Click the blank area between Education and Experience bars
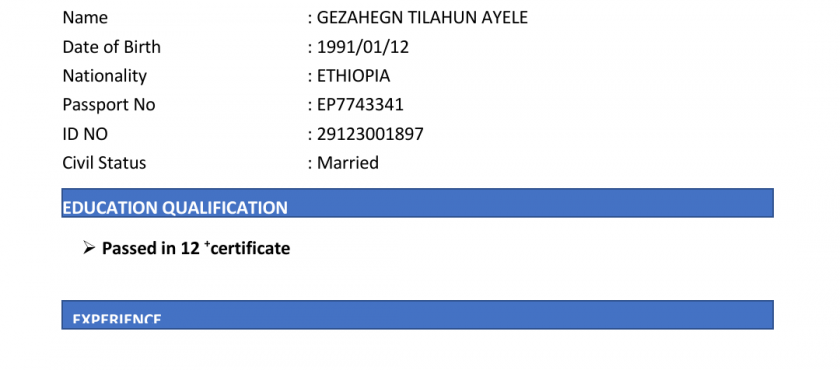Image resolution: width=840 pixels, height=370 pixels. tap(417, 278)
